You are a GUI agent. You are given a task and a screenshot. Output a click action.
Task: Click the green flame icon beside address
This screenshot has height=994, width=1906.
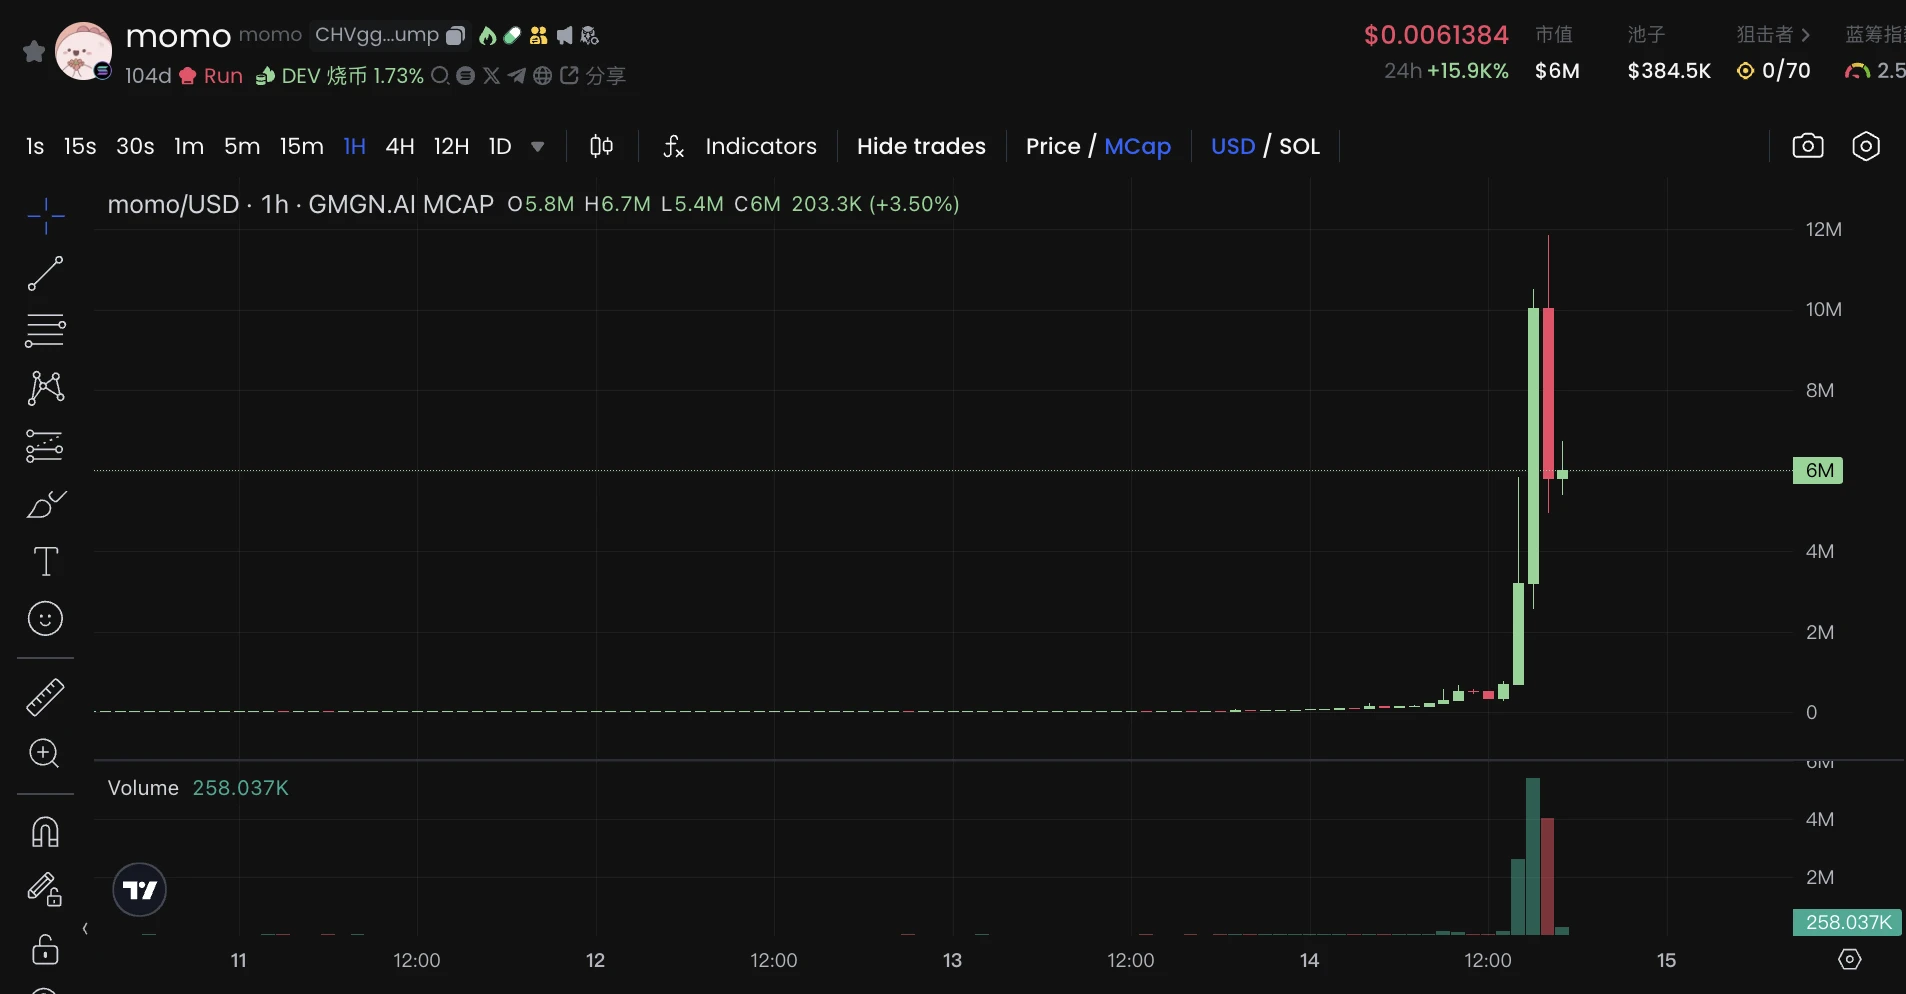coord(487,36)
